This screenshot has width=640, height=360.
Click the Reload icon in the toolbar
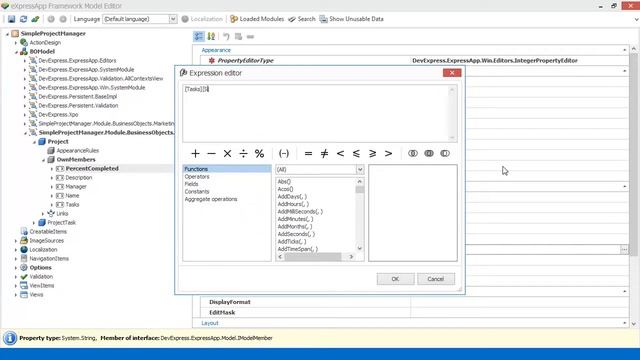coord(23,19)
